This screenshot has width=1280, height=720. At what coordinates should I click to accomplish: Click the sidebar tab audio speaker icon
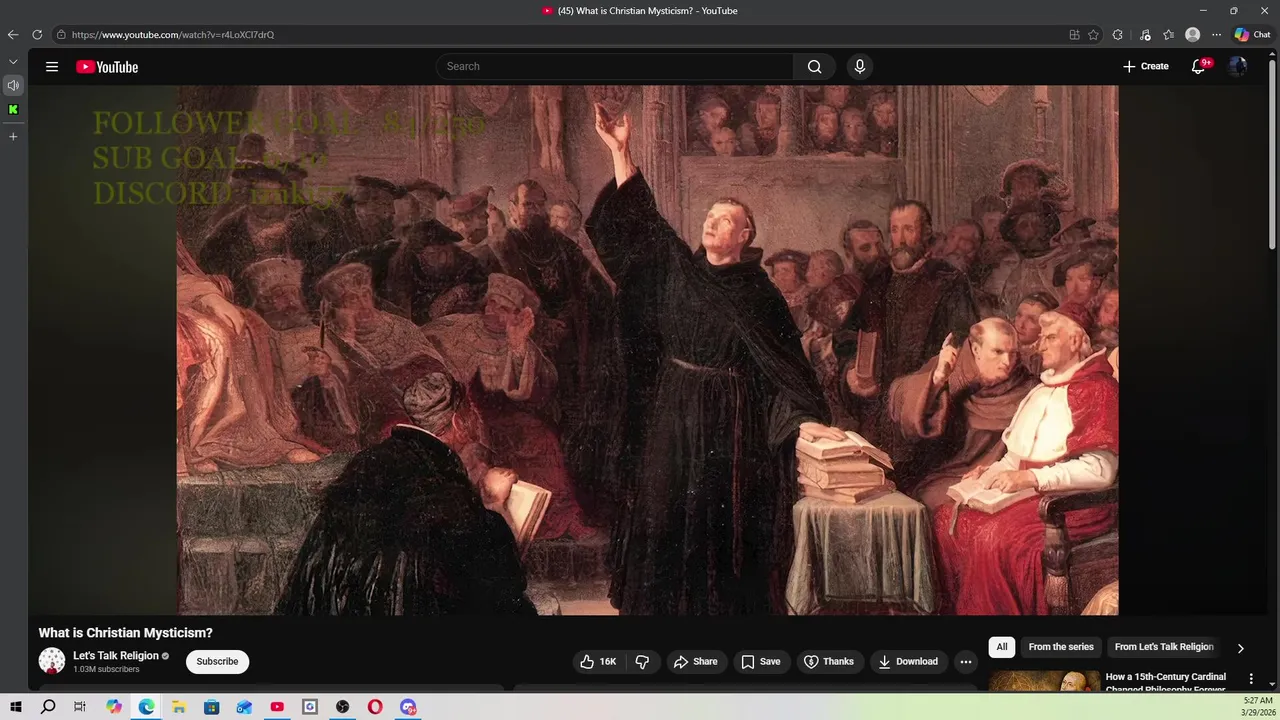[x=13, y=85]
